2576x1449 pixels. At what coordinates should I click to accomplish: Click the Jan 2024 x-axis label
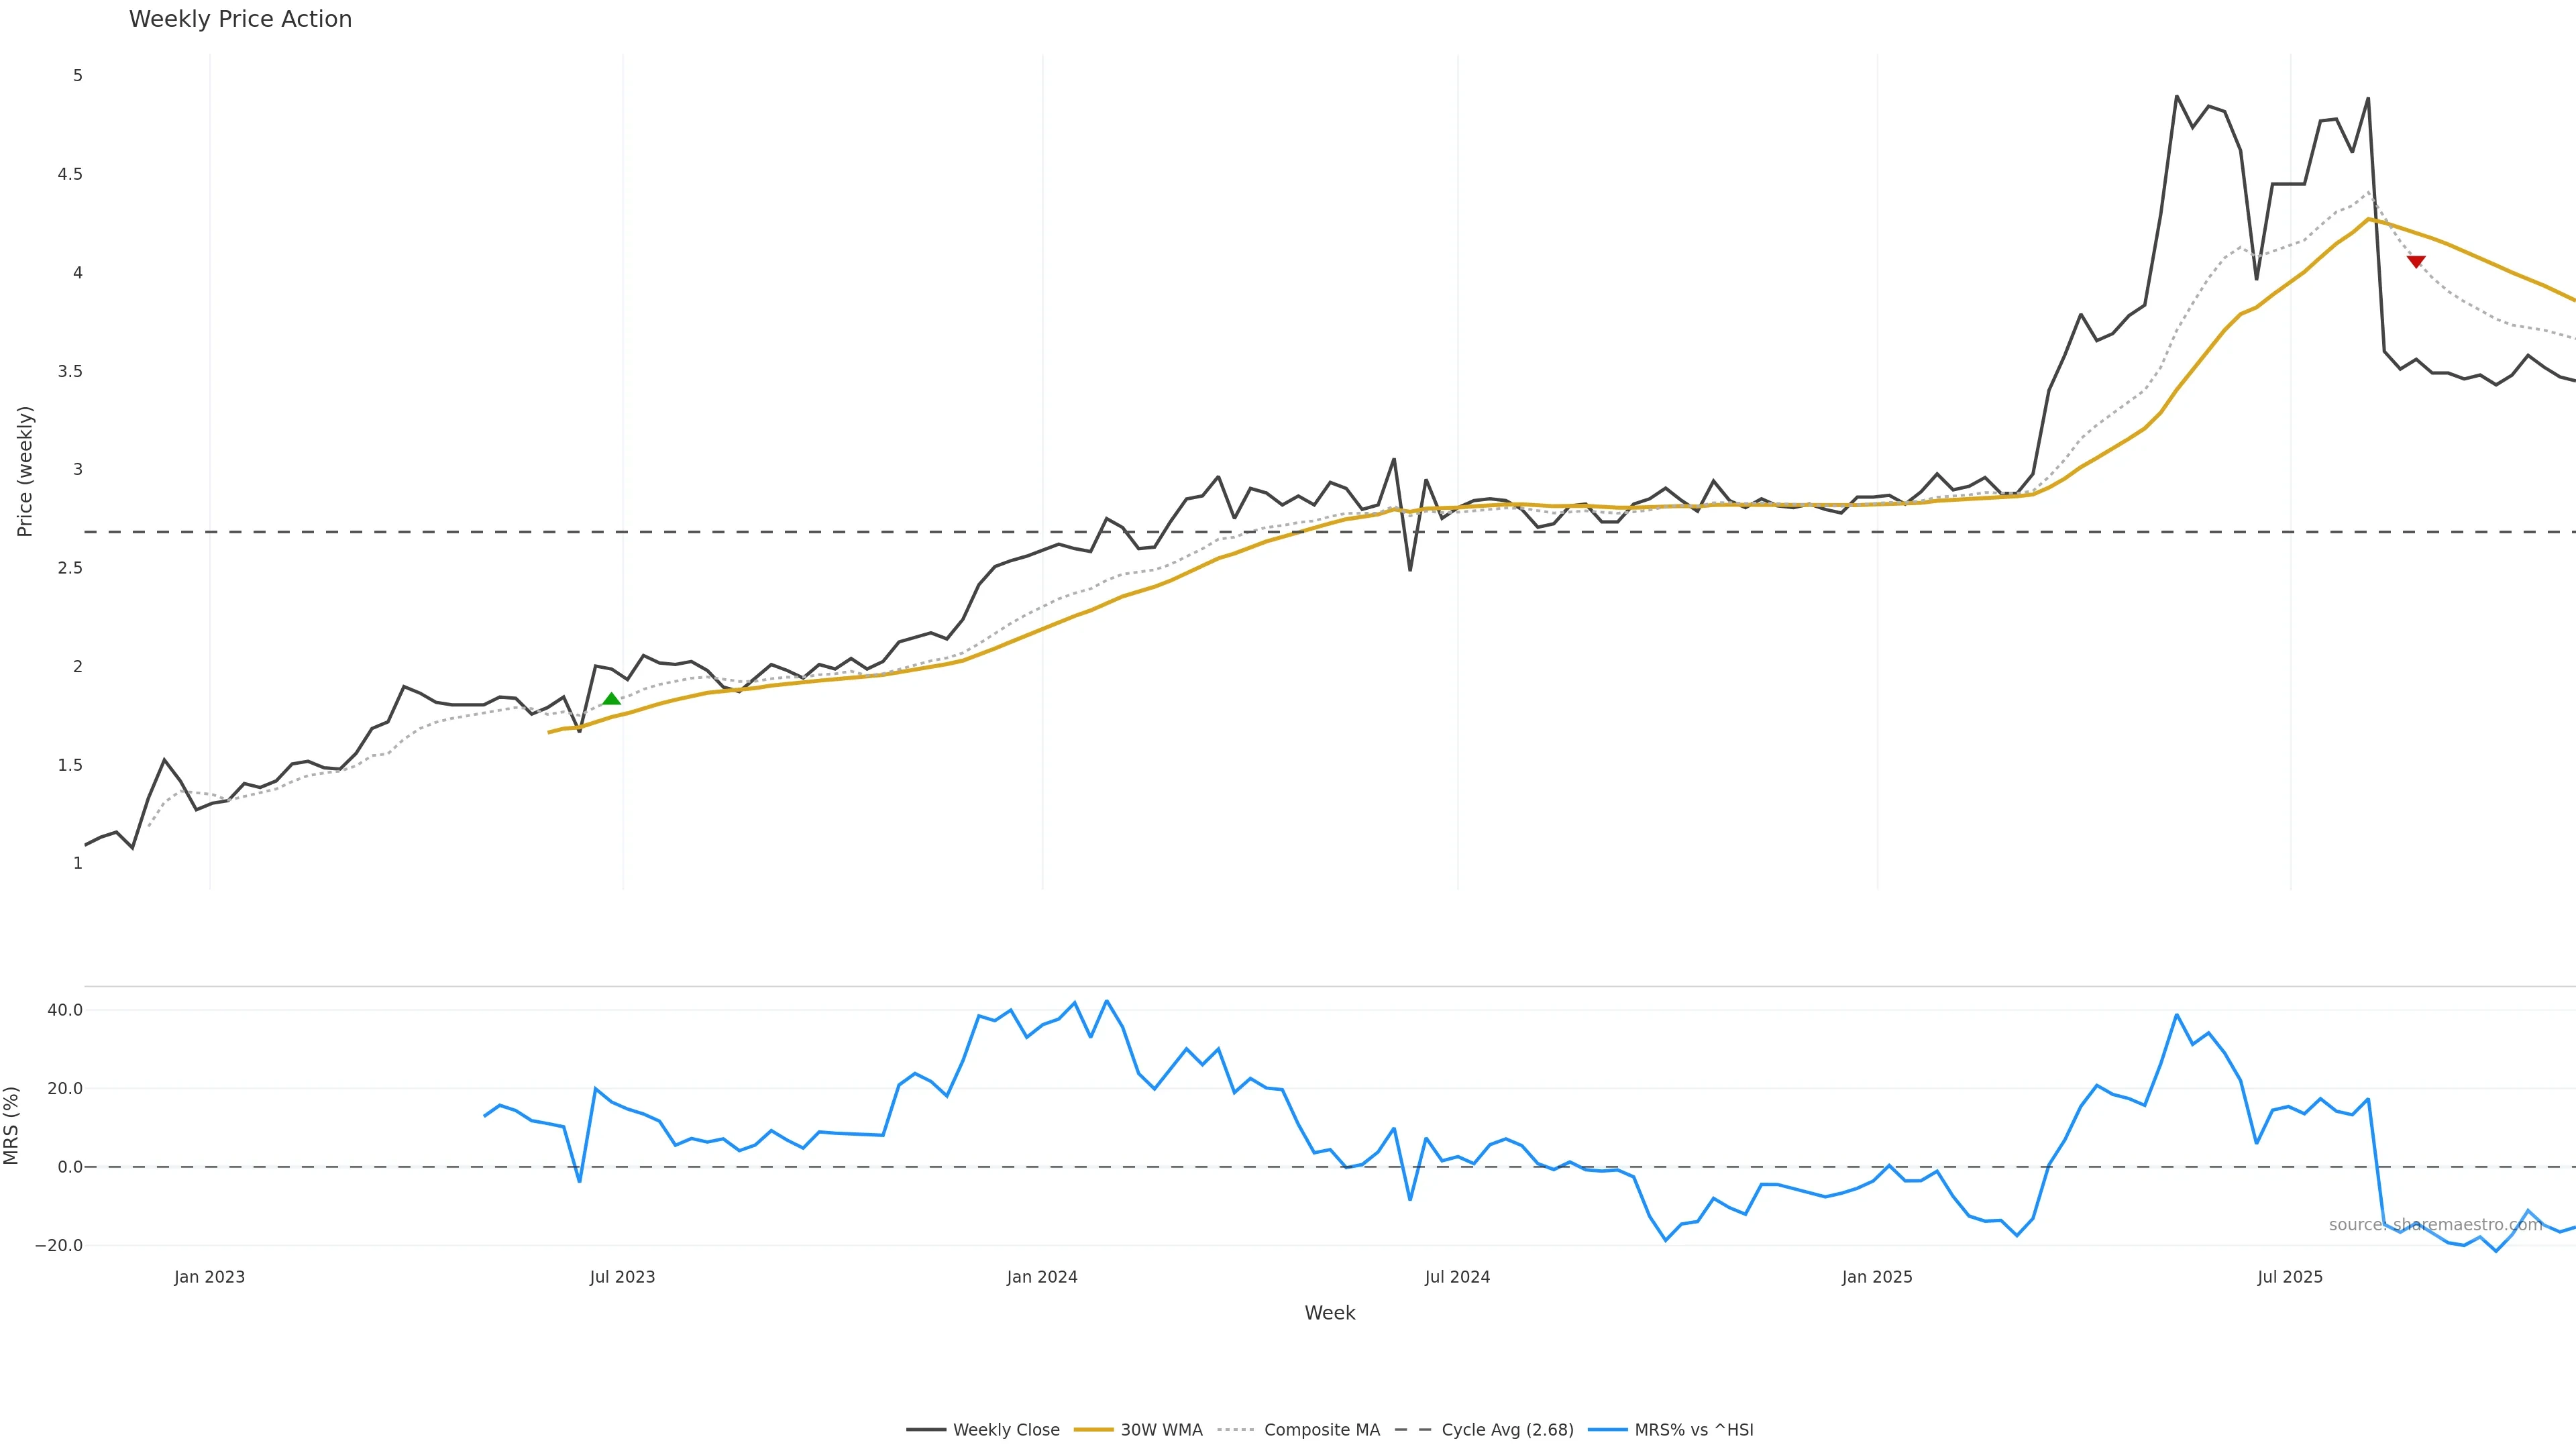pos(1042,1277)
